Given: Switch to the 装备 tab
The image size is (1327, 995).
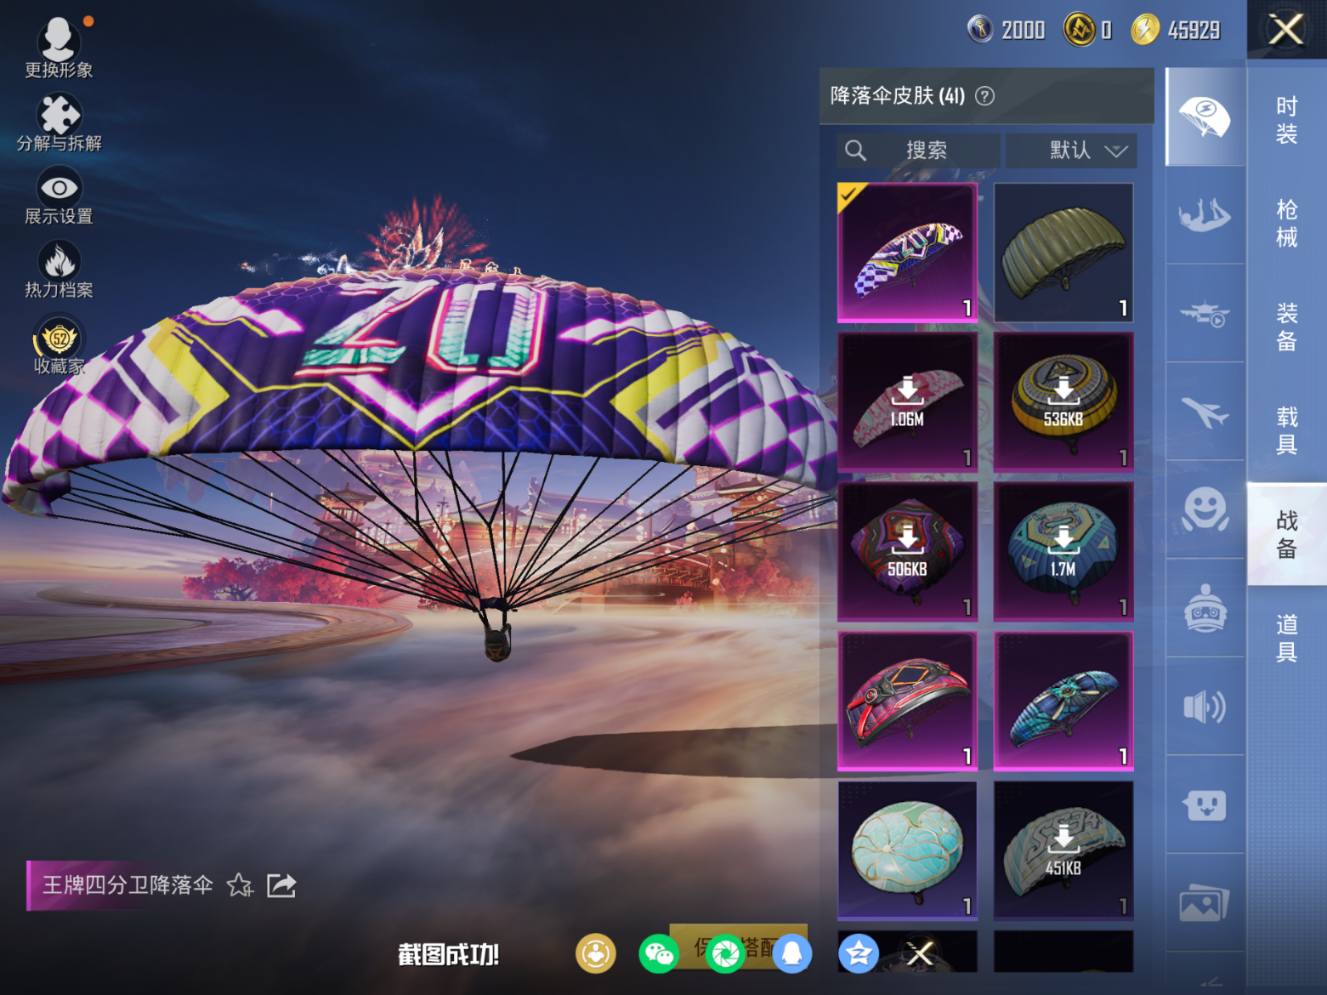Looking at the screenshot, I should tap(1287, 327).
